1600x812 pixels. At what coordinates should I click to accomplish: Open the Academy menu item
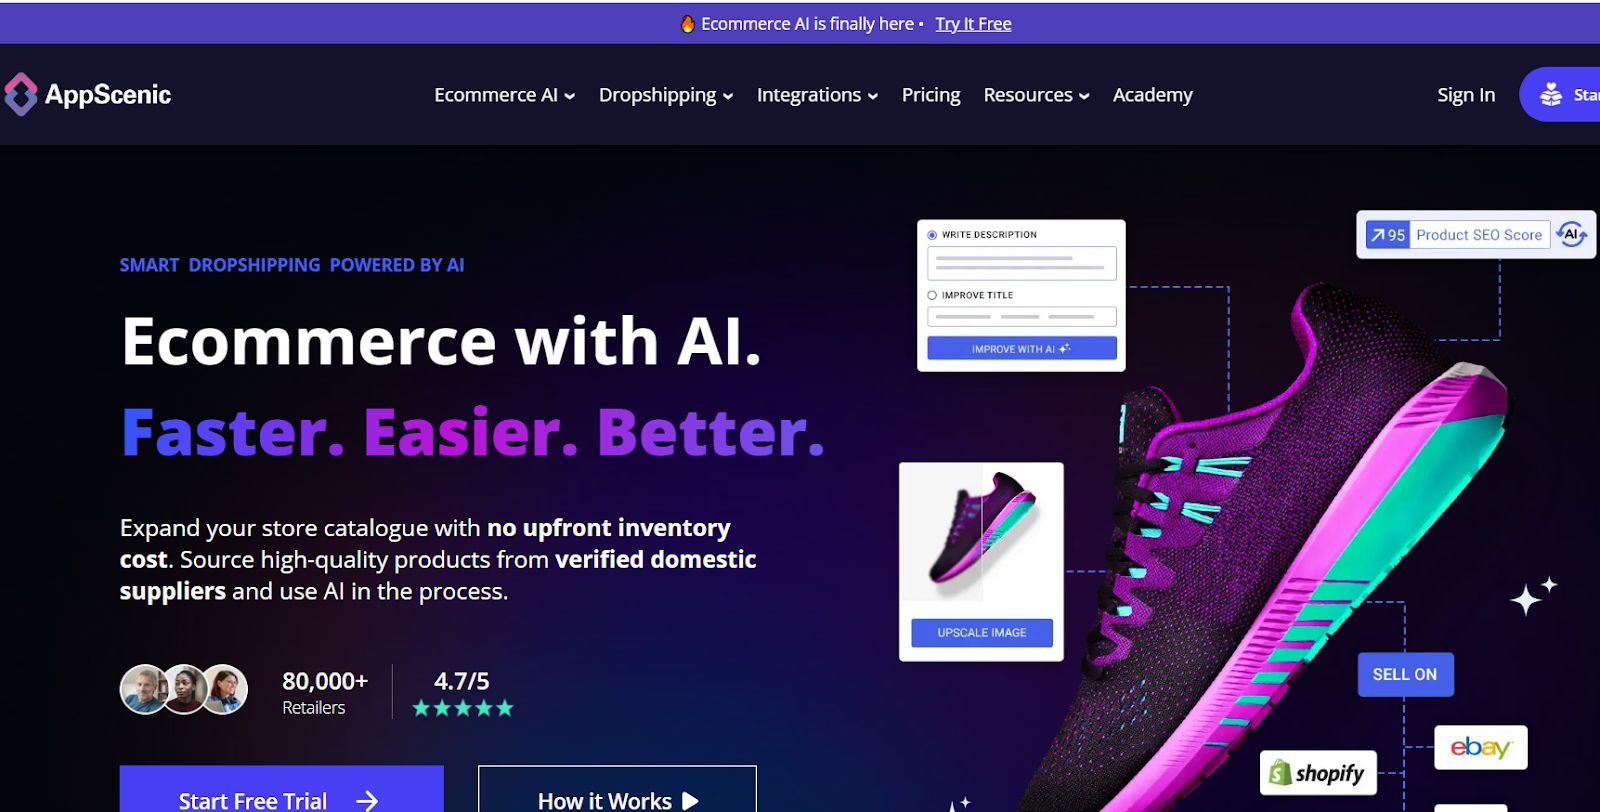1153,95
